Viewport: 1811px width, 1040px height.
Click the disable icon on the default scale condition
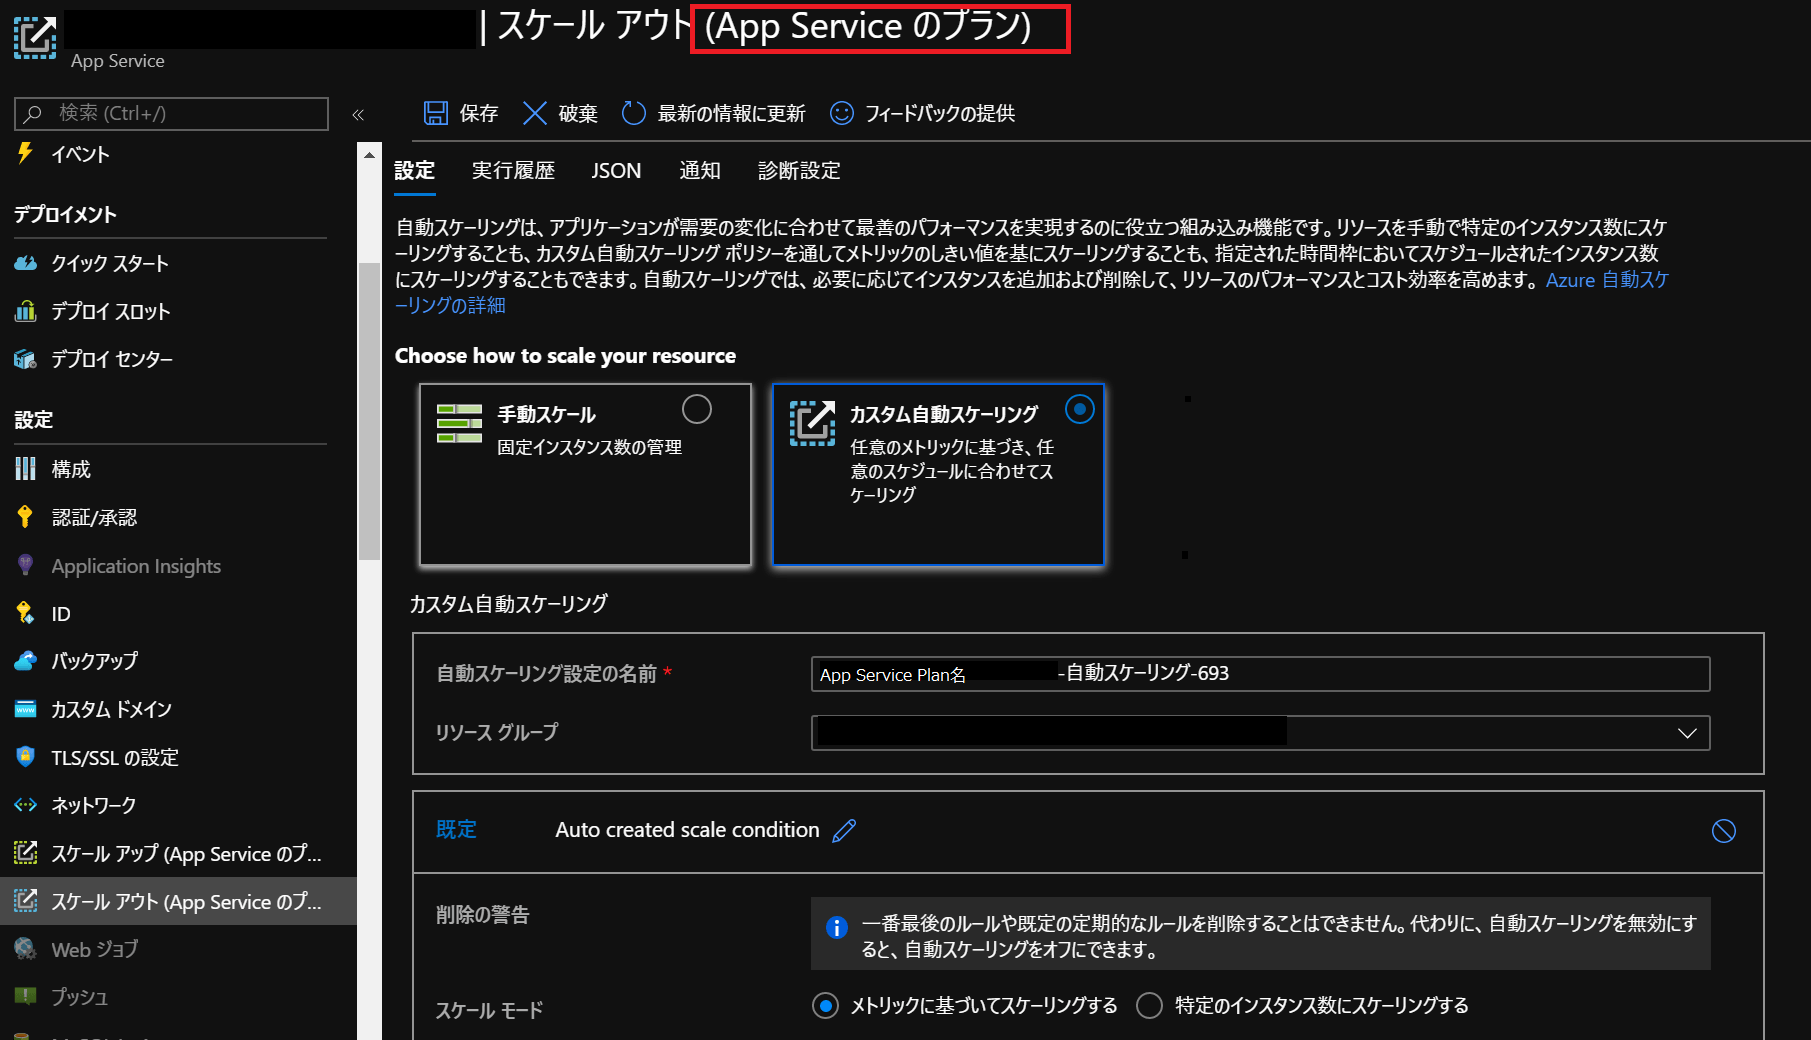(x=1723, y=831)
